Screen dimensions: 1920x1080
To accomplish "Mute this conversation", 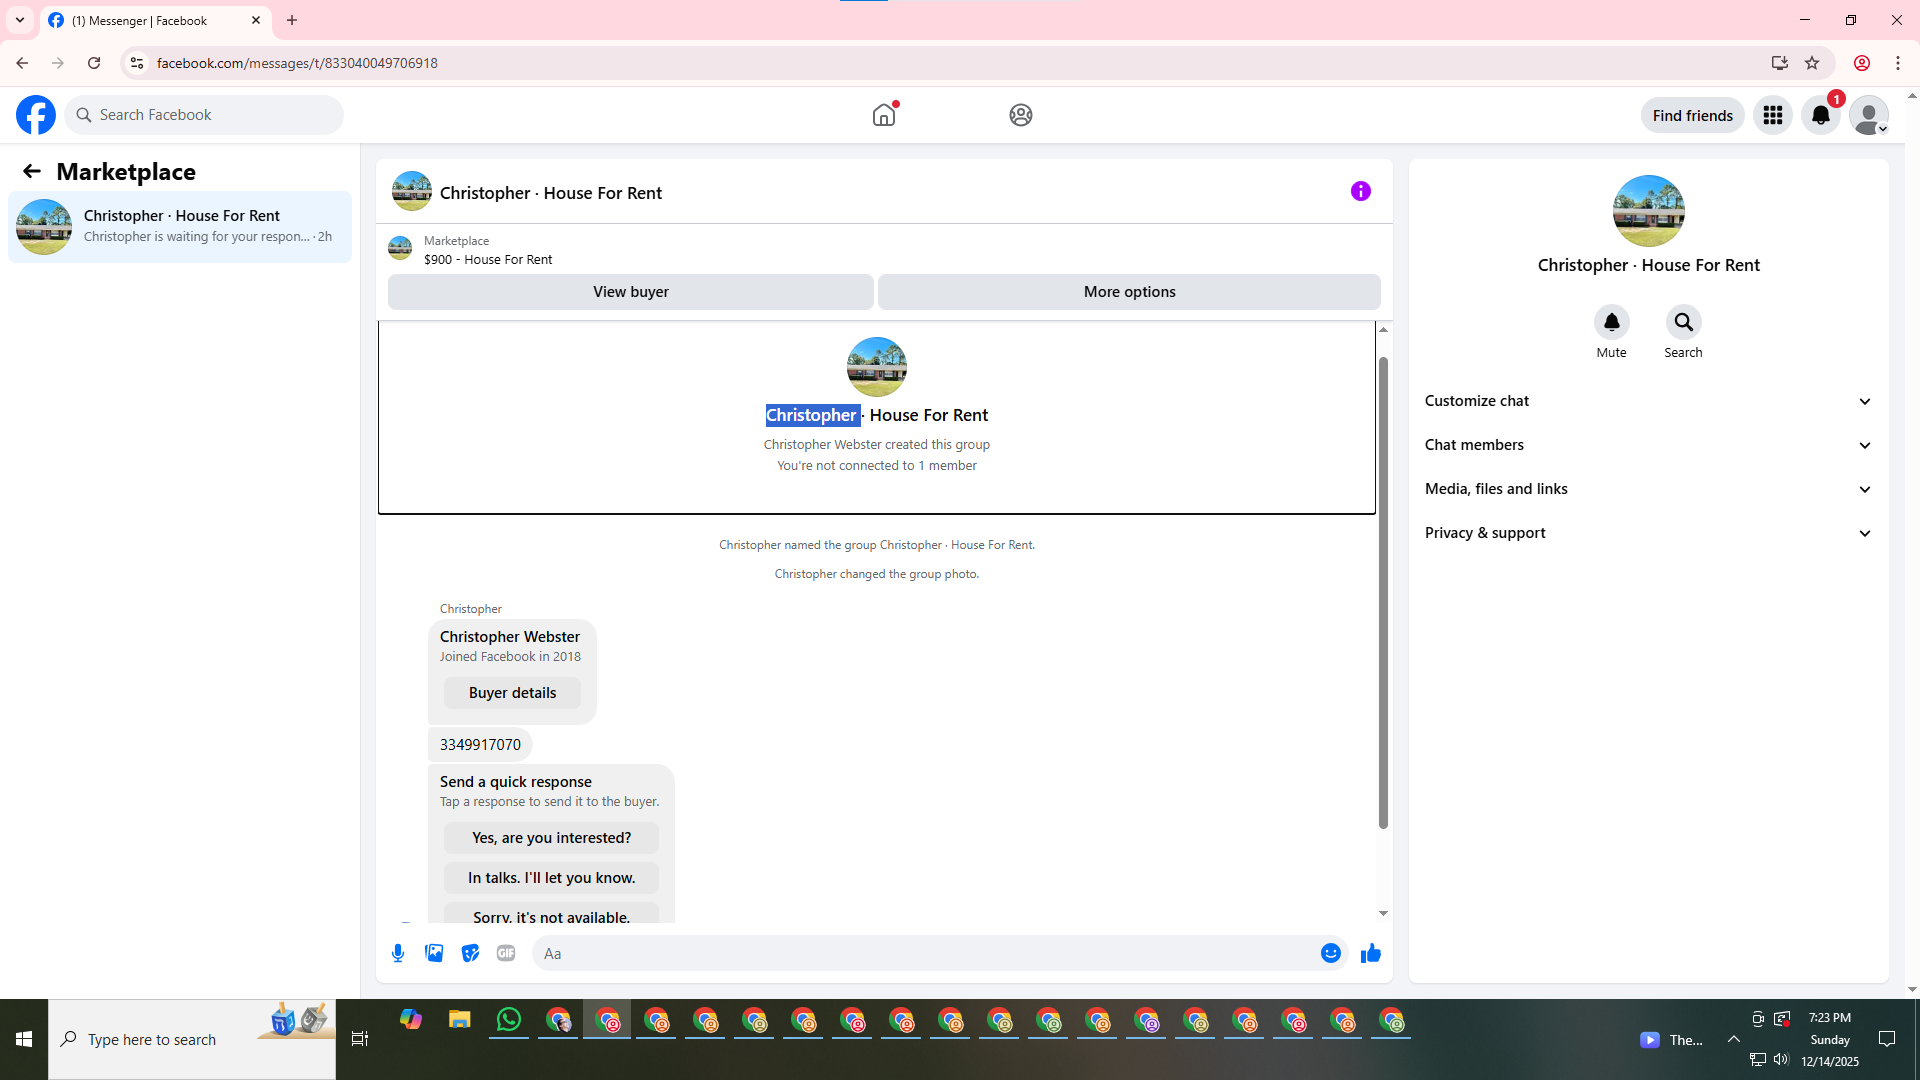I will coord(1611,323).
